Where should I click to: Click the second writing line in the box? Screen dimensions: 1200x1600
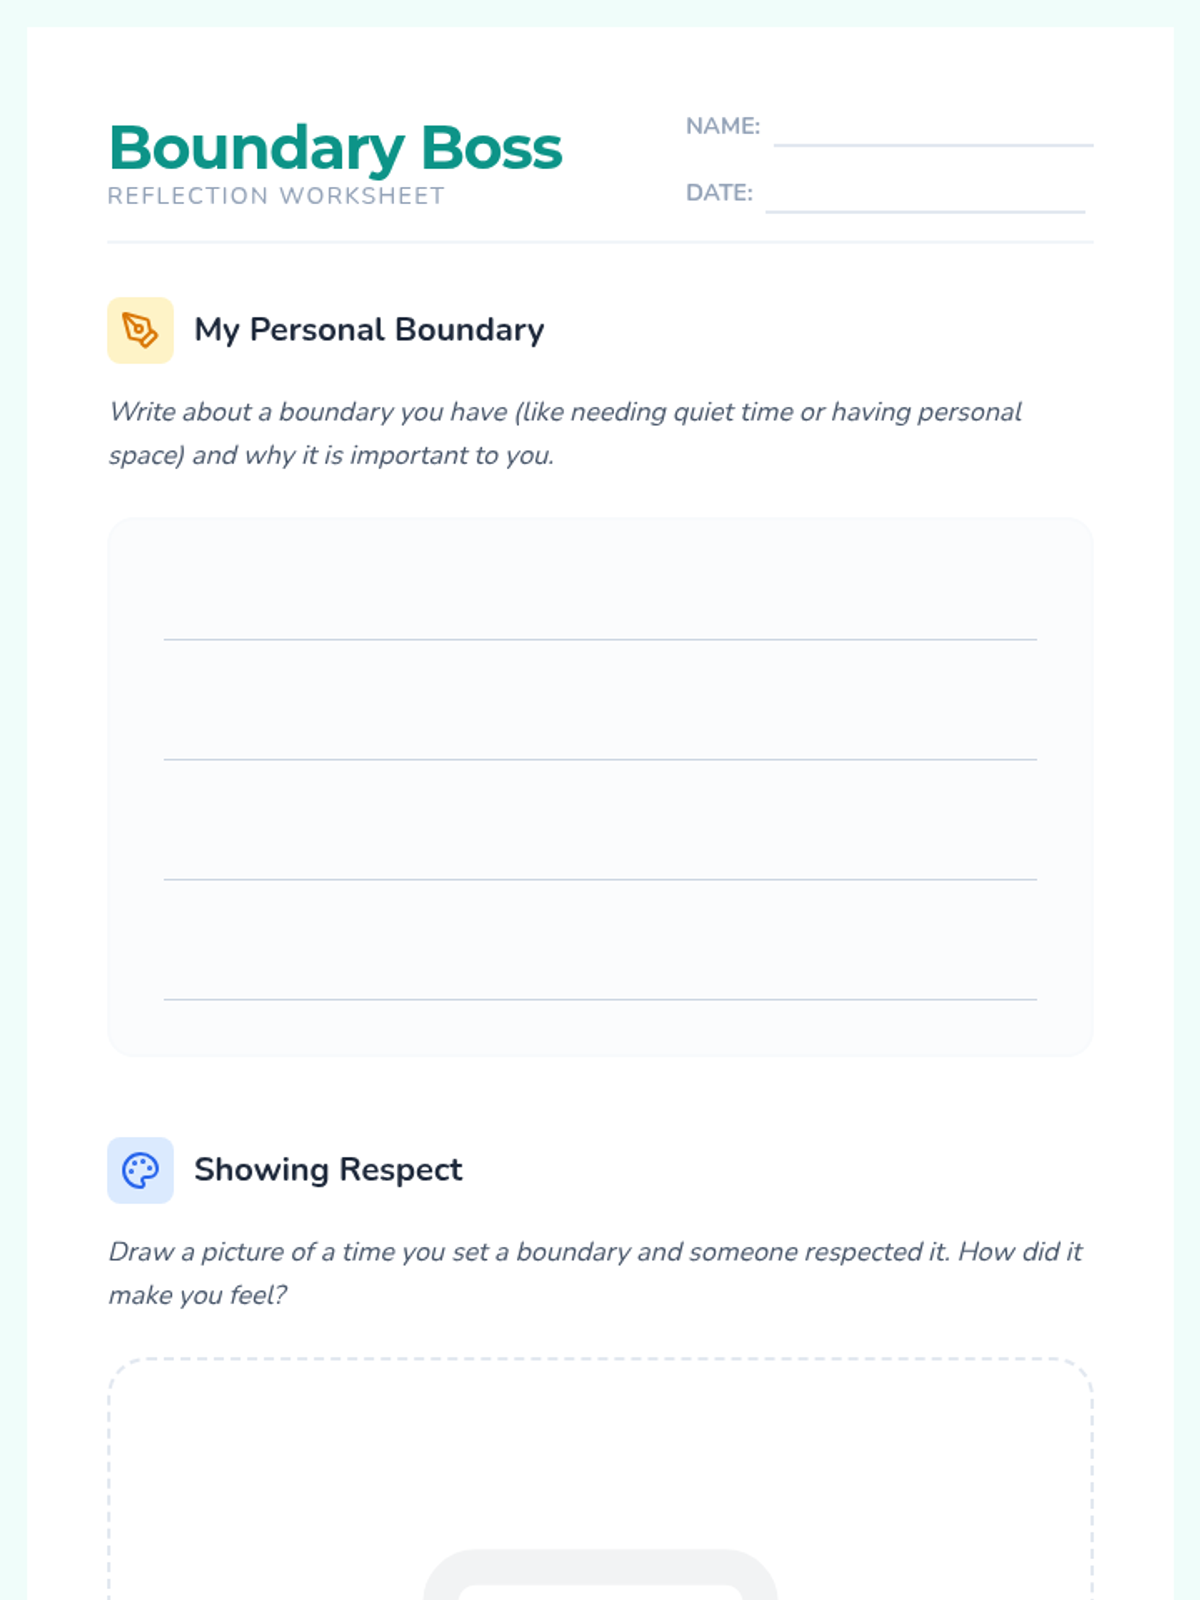[600, 759]
